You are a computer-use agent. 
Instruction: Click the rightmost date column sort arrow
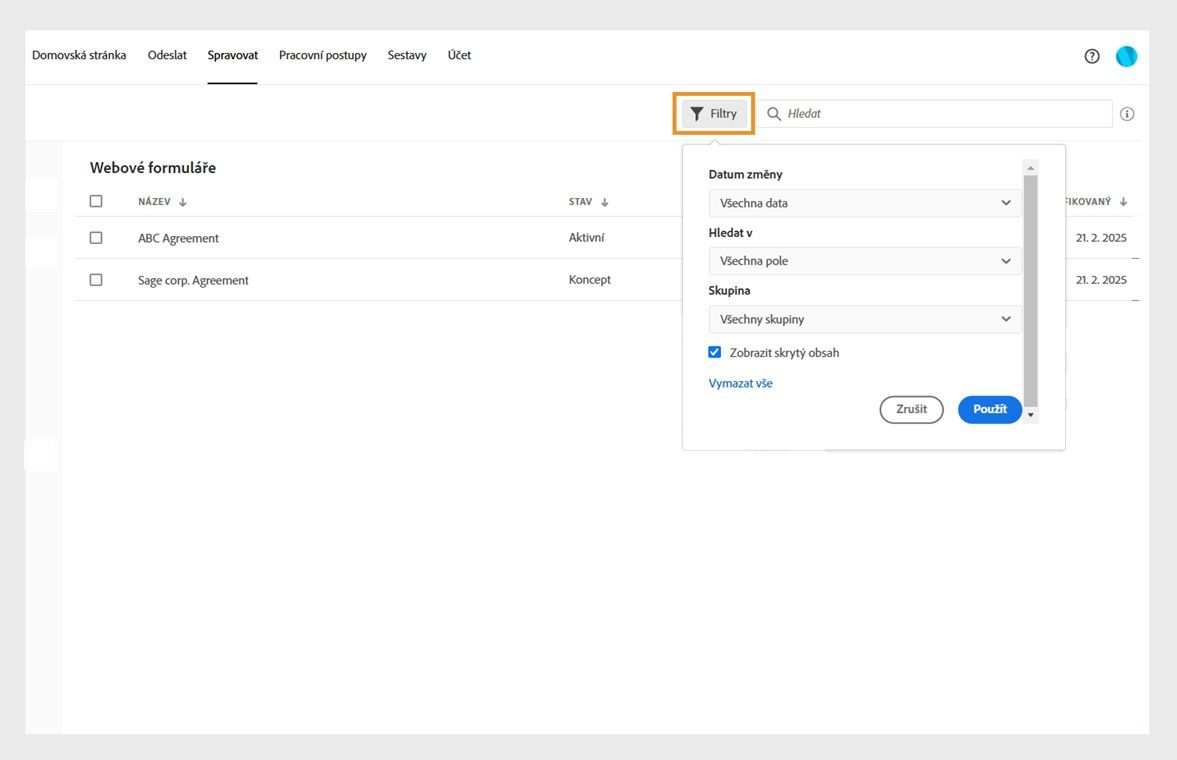1124,202
